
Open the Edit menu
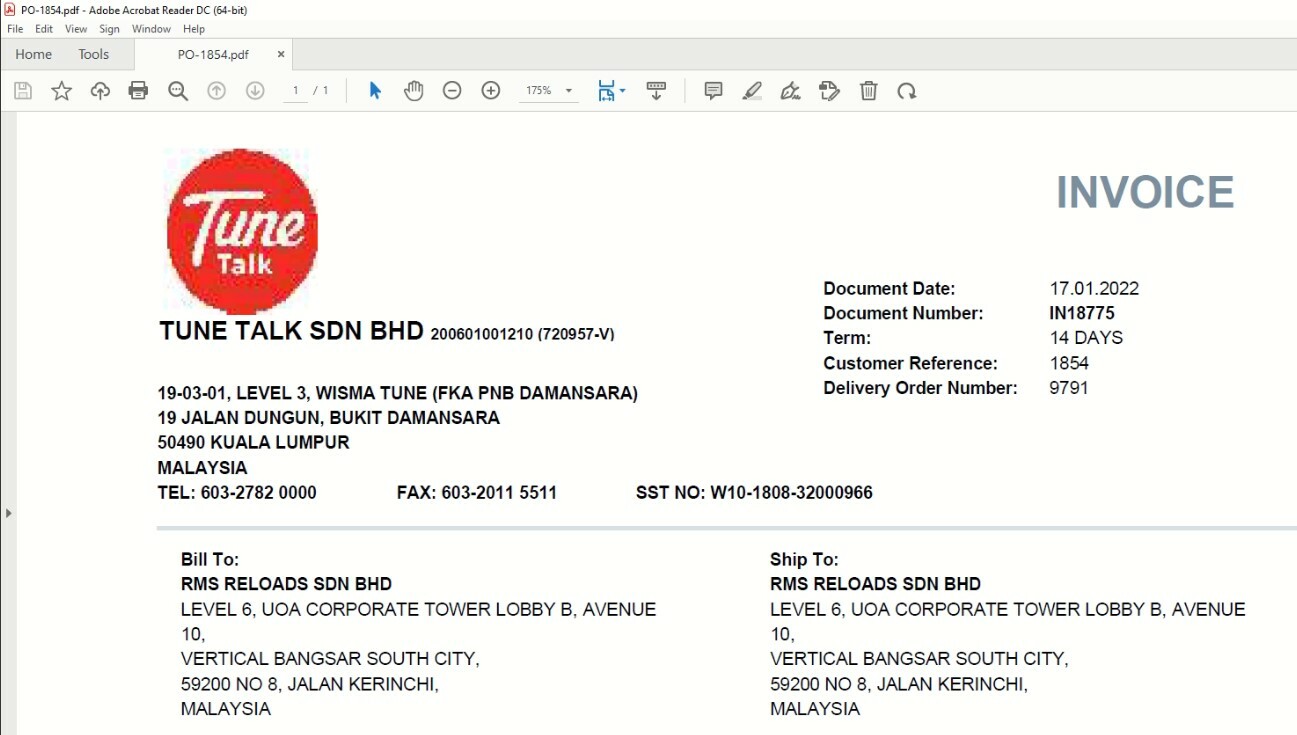[44, 29]
